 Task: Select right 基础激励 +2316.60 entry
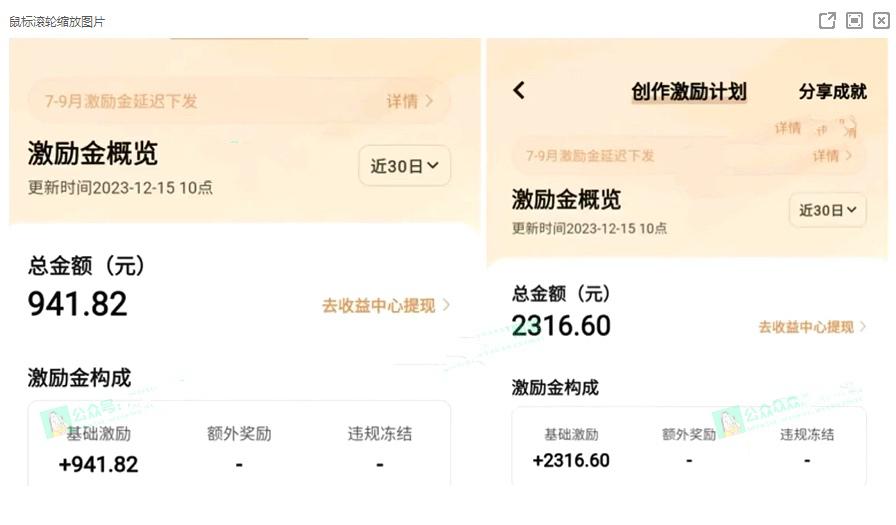pyautogui.click(x=571, y=448)
